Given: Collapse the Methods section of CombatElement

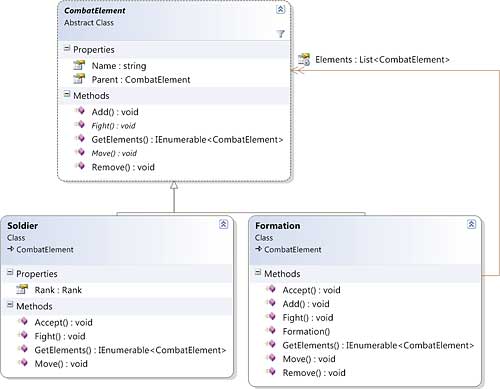Looking at the screenshot, I should tap(67, 95).
